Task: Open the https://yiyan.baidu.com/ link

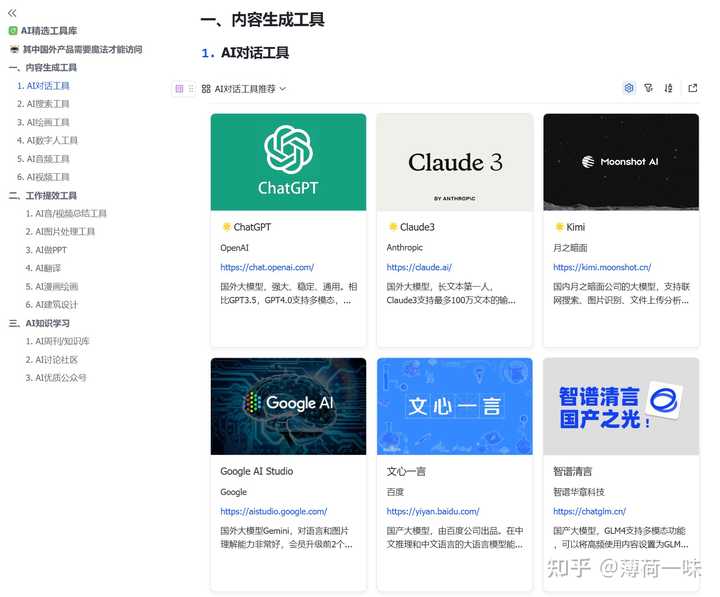Action: (433, 511)
